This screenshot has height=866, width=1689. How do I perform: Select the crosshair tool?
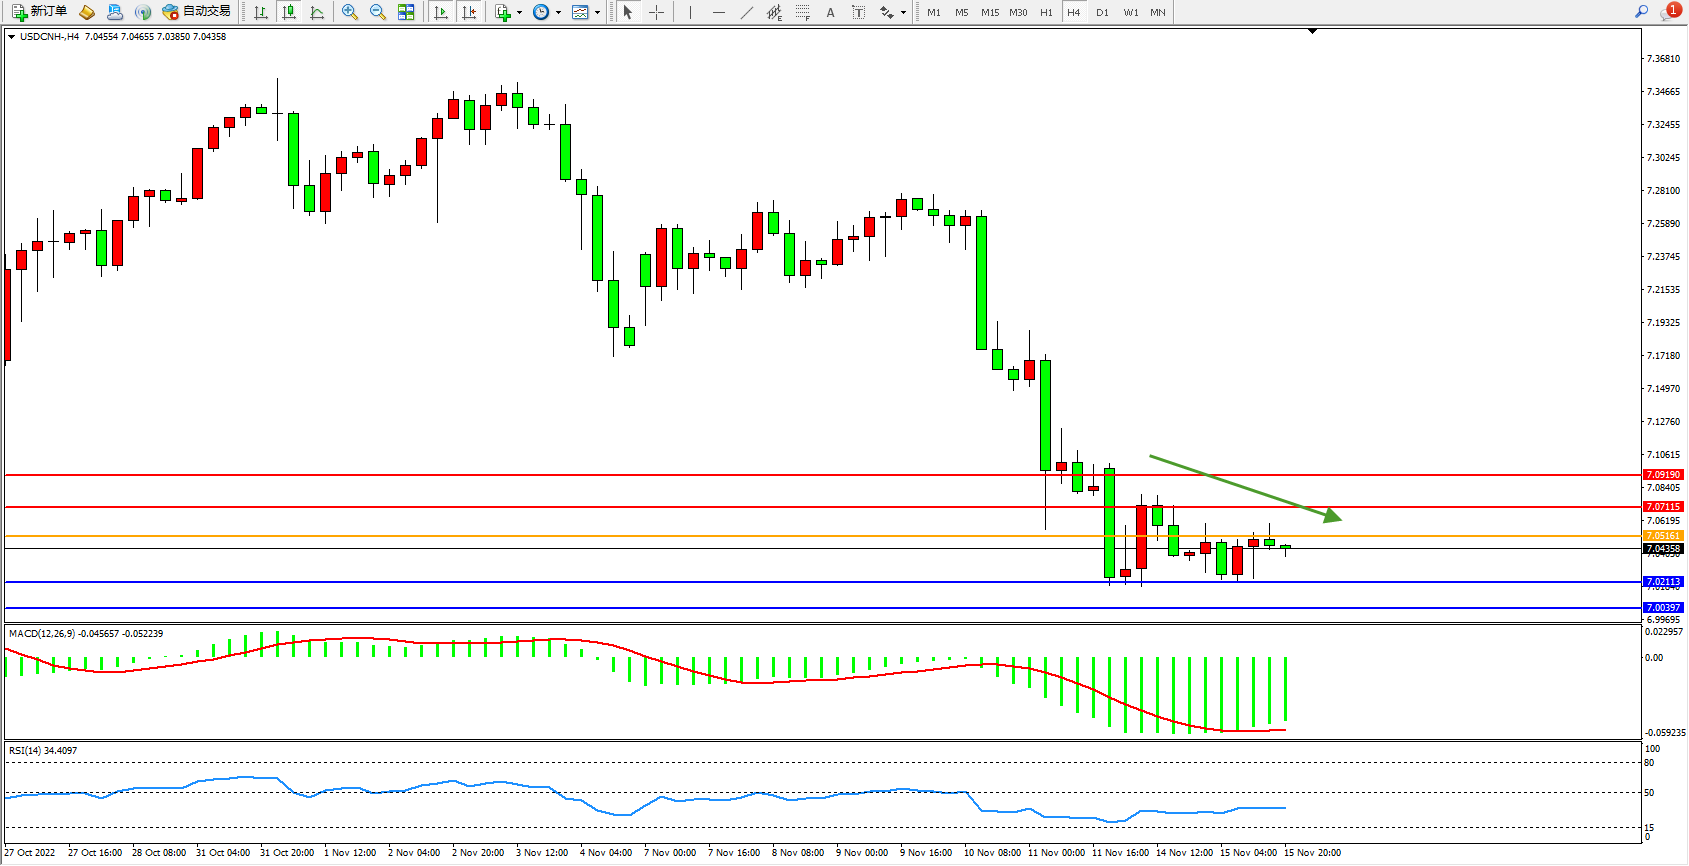[x=656, y=12]
